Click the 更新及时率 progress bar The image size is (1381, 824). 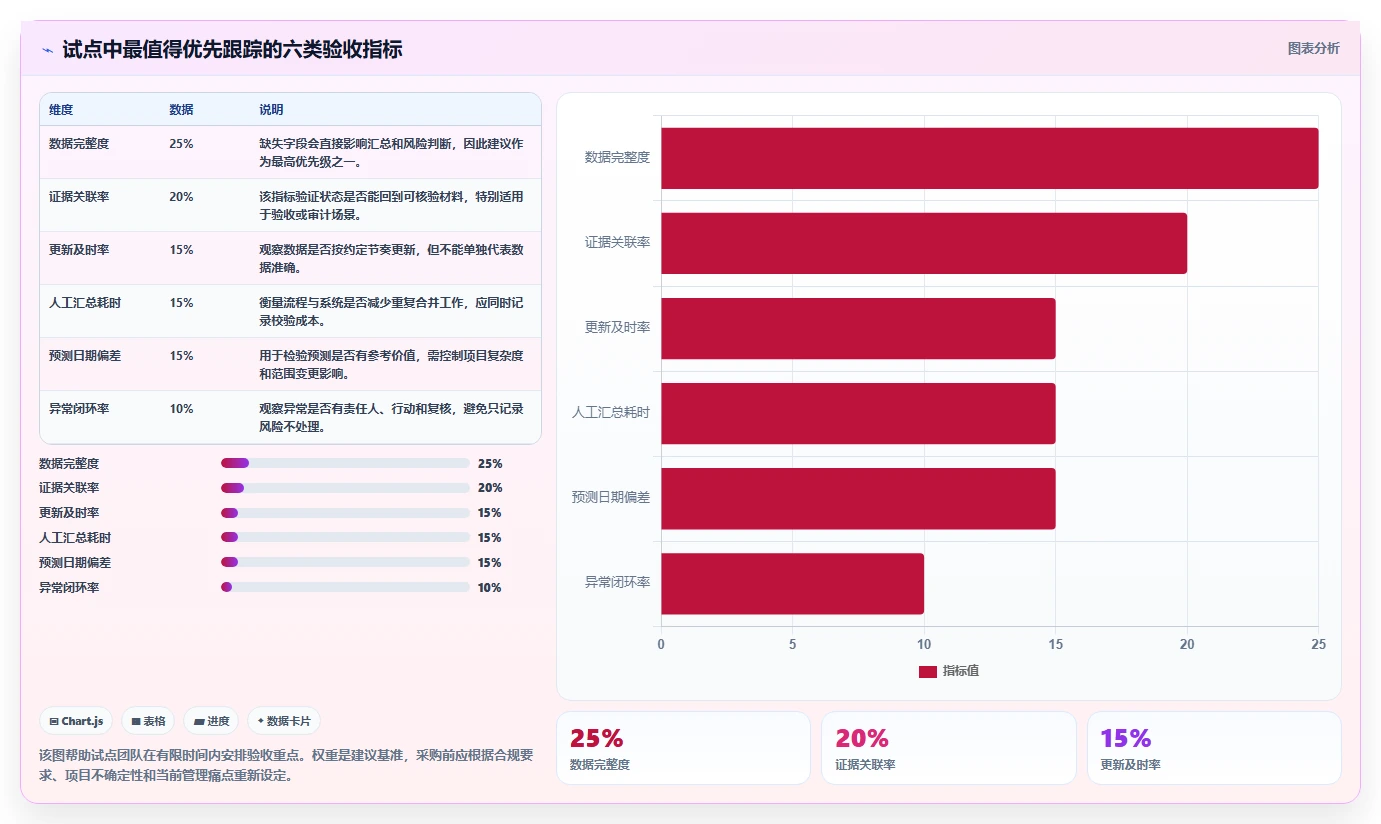pos(345,513)
